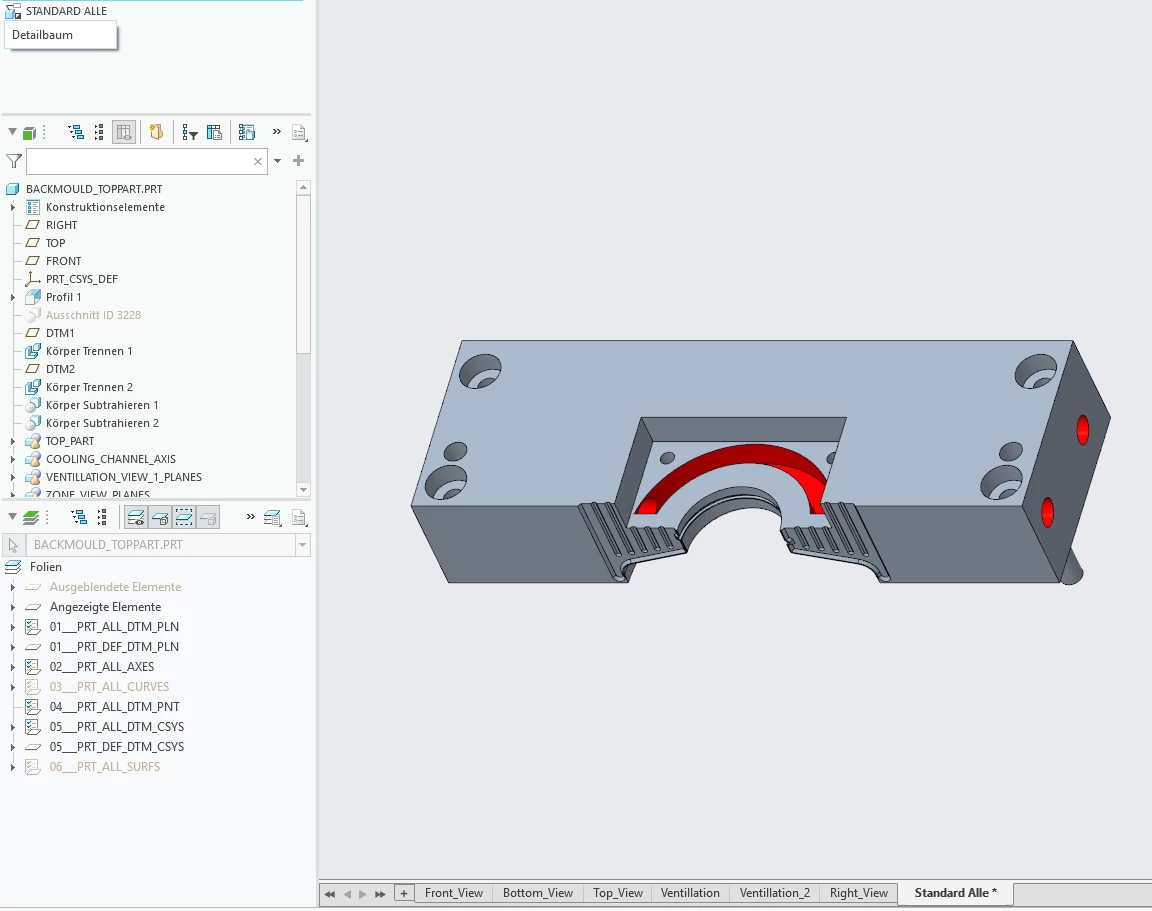The image size is (1152, 911).
Task: Click the new folder/group icon in model tree toolbar
Action: pyautogui.click(x=156, y=132)
